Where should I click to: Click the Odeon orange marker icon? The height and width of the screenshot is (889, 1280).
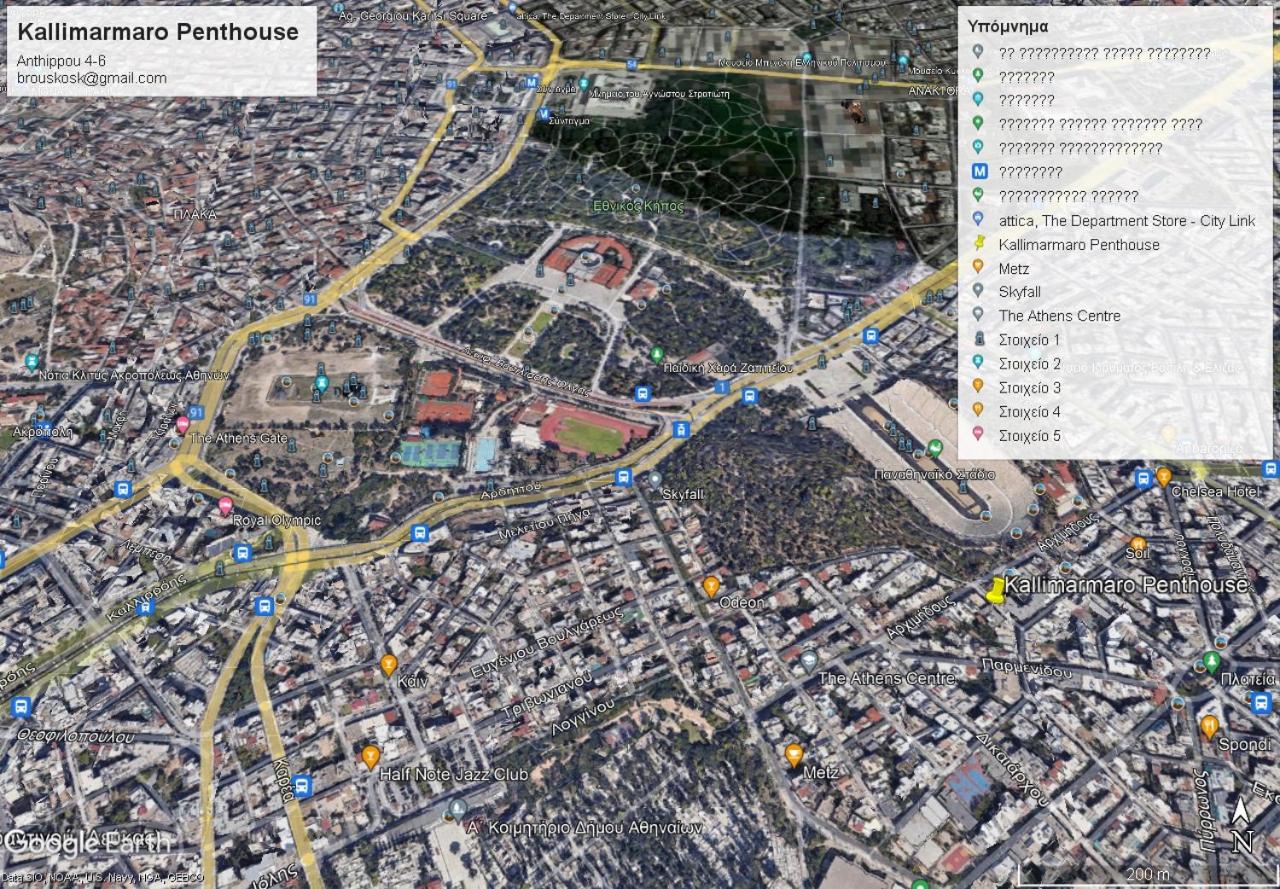click(711, 586)
